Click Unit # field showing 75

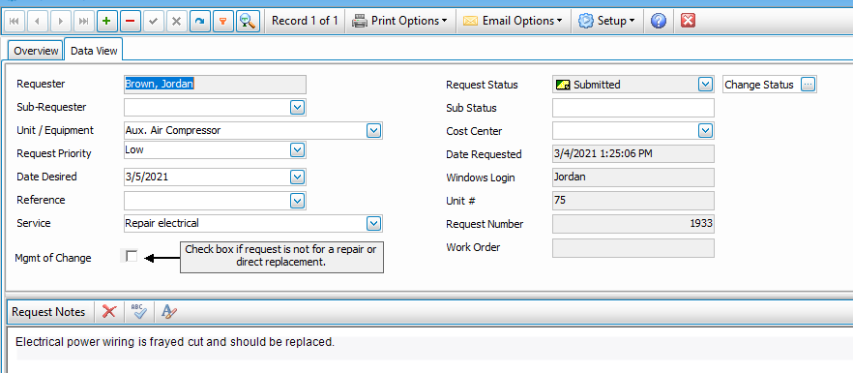tap(633, 200)
